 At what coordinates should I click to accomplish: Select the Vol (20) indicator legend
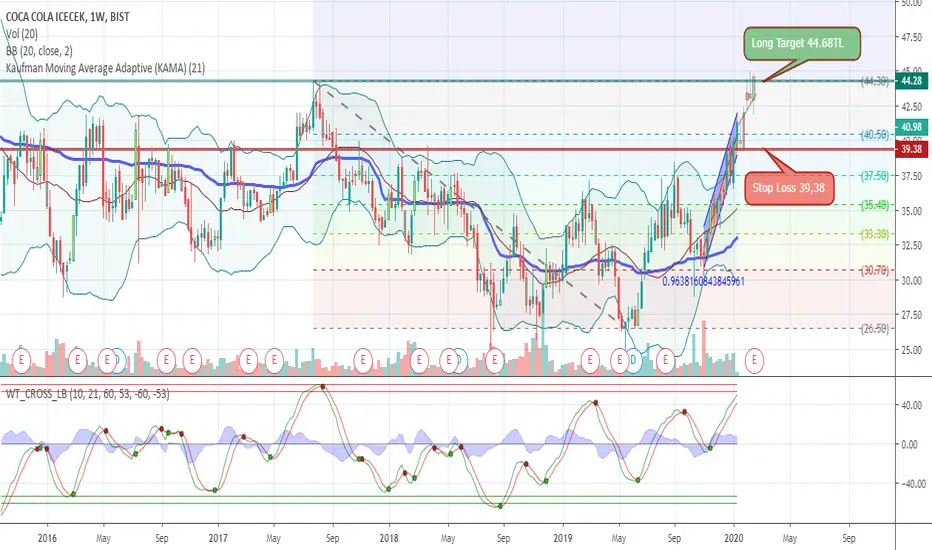click(21, 34)
